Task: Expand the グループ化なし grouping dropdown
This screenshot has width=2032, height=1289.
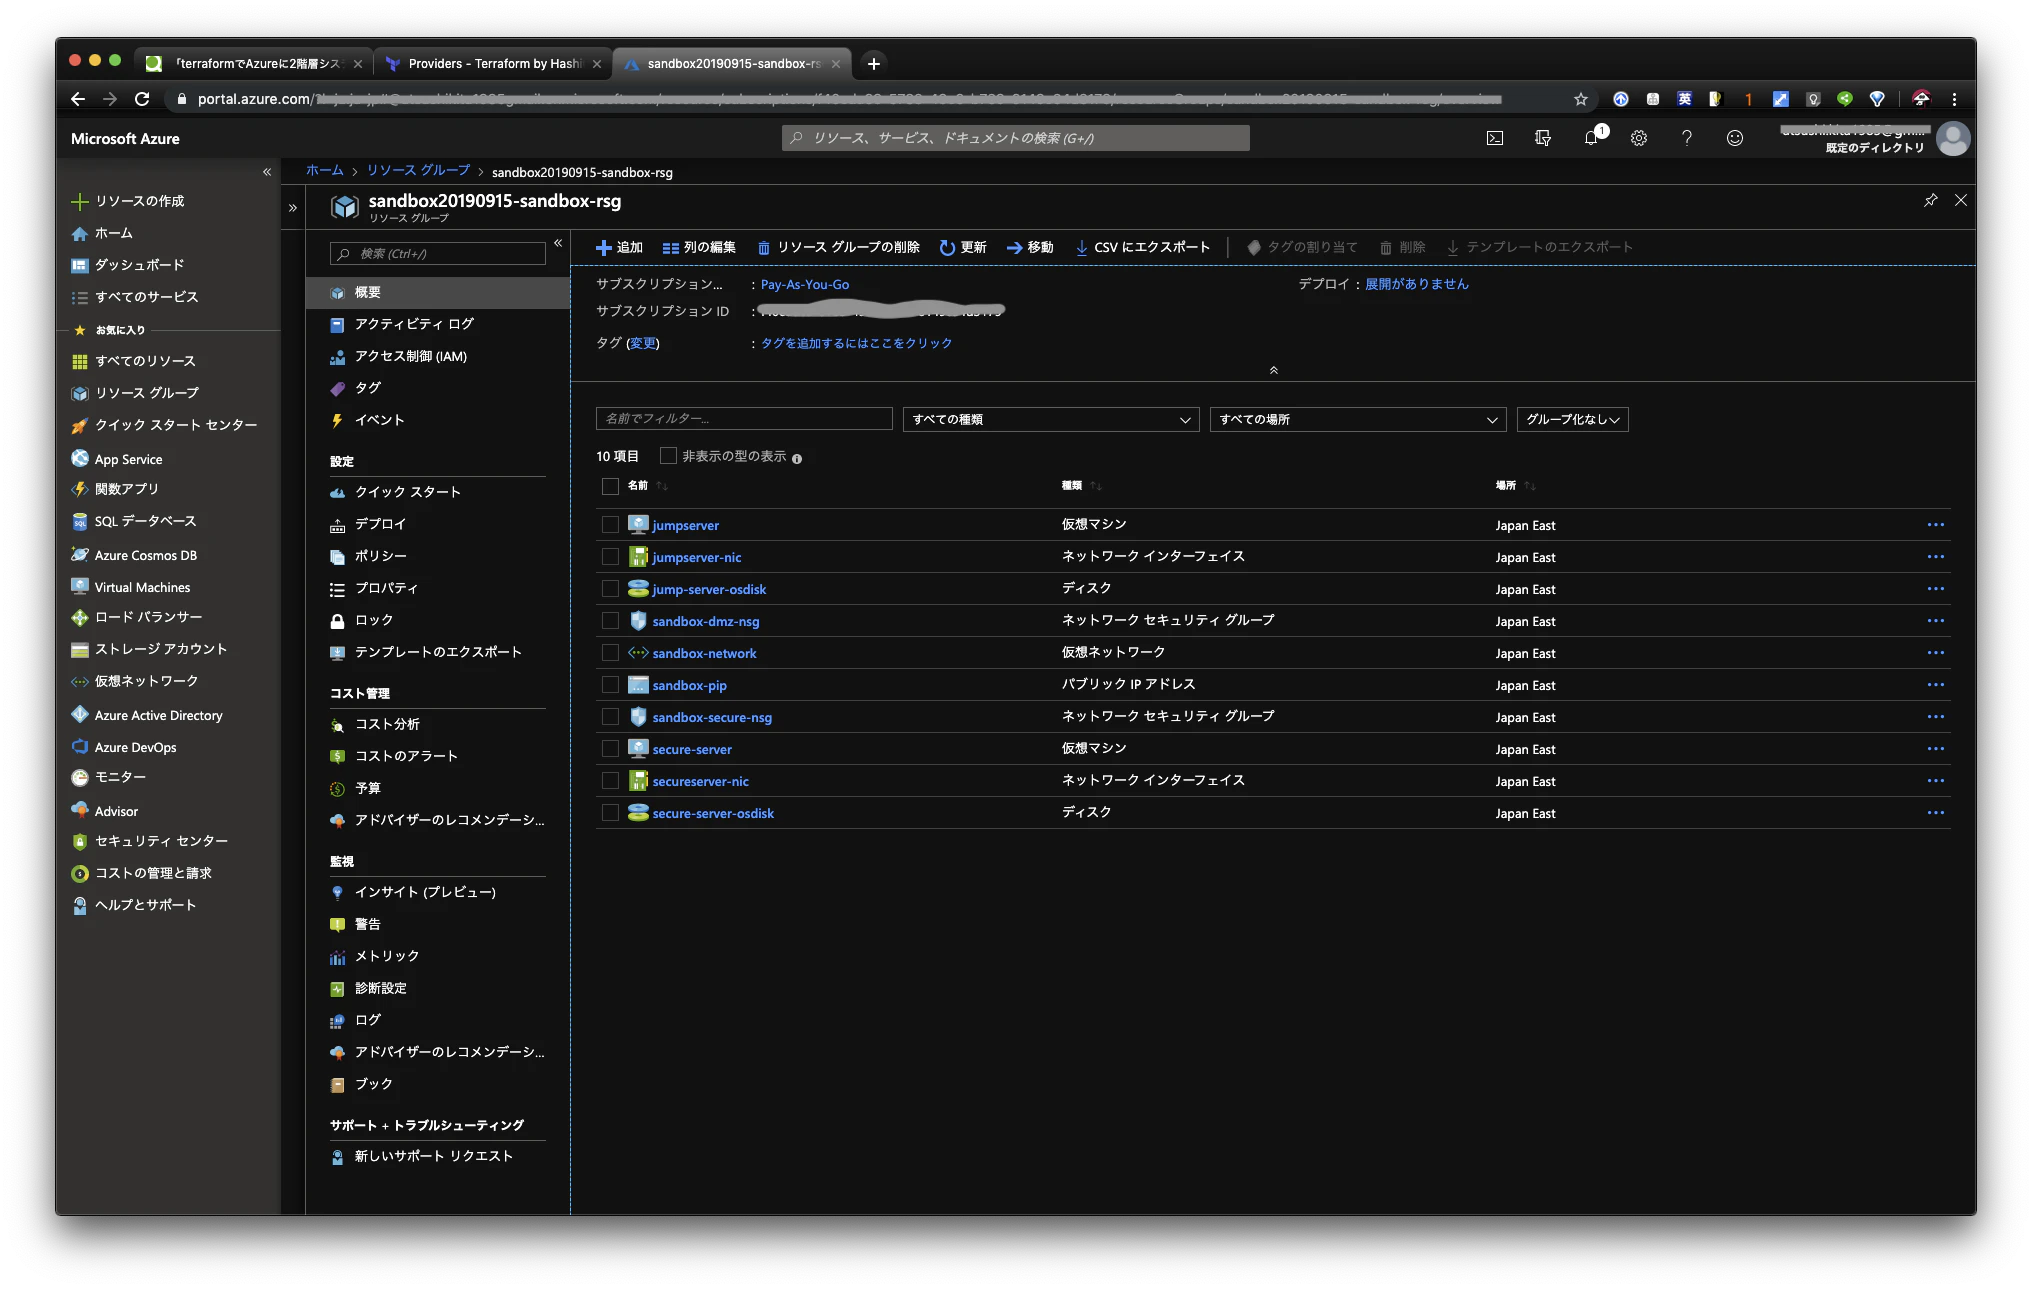Action: [1572, 420]
